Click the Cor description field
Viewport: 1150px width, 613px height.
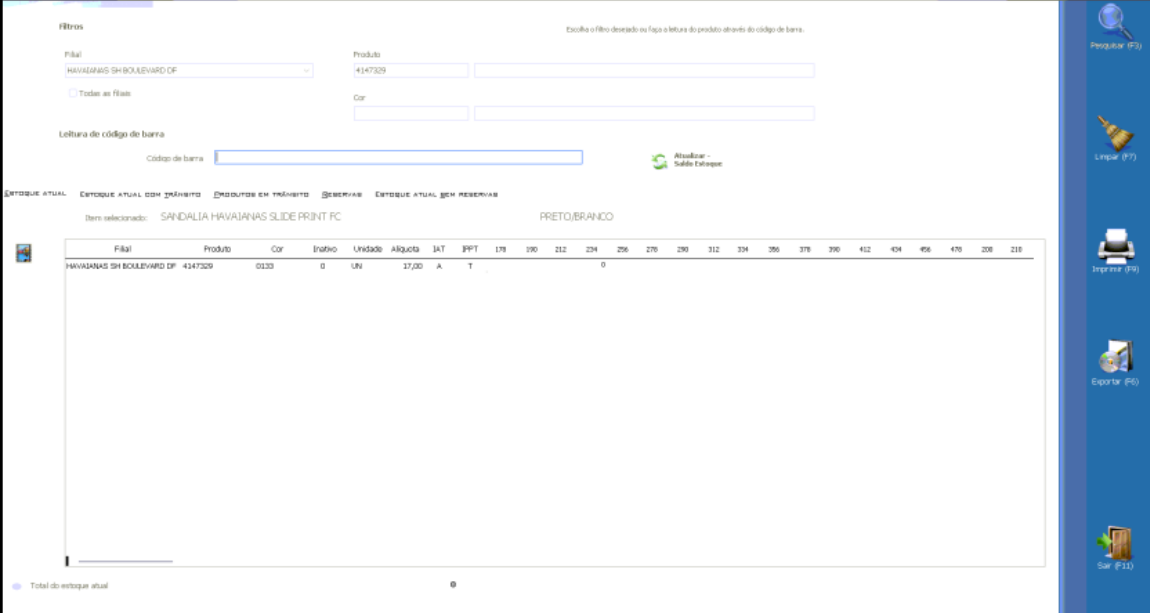pyautogui.click(x=644, y=114)
